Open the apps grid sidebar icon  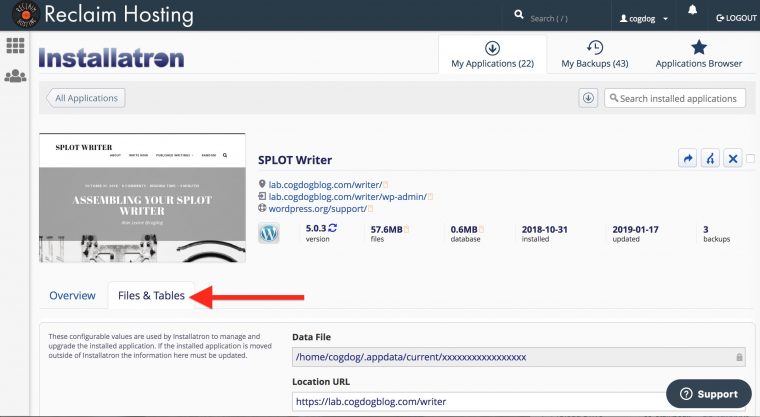(15, 46)
